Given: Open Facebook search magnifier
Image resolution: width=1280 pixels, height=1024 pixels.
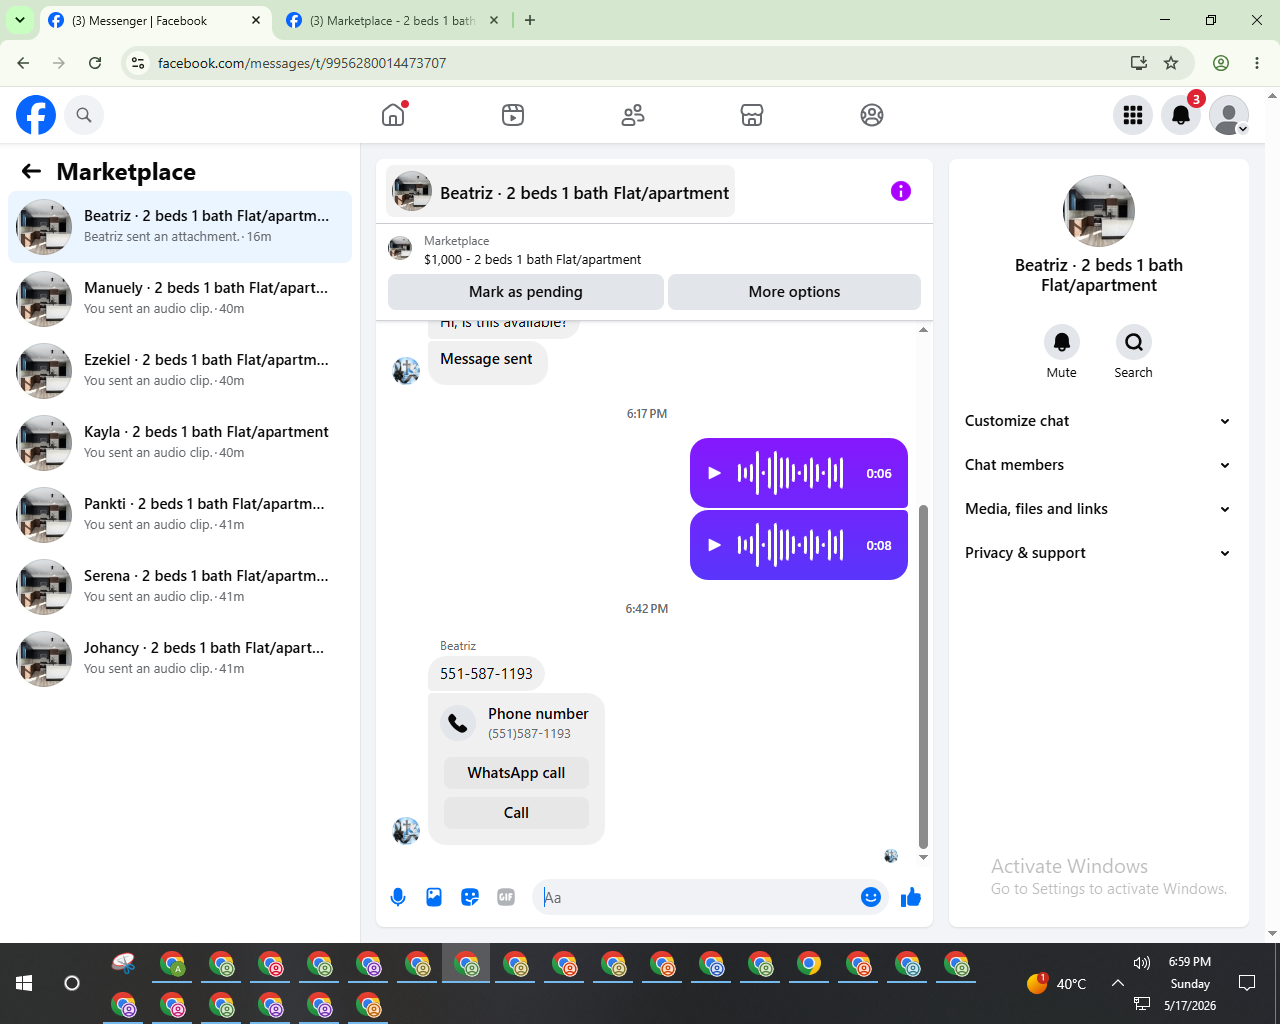Looking at the screenshot, I should coord(84,115).
